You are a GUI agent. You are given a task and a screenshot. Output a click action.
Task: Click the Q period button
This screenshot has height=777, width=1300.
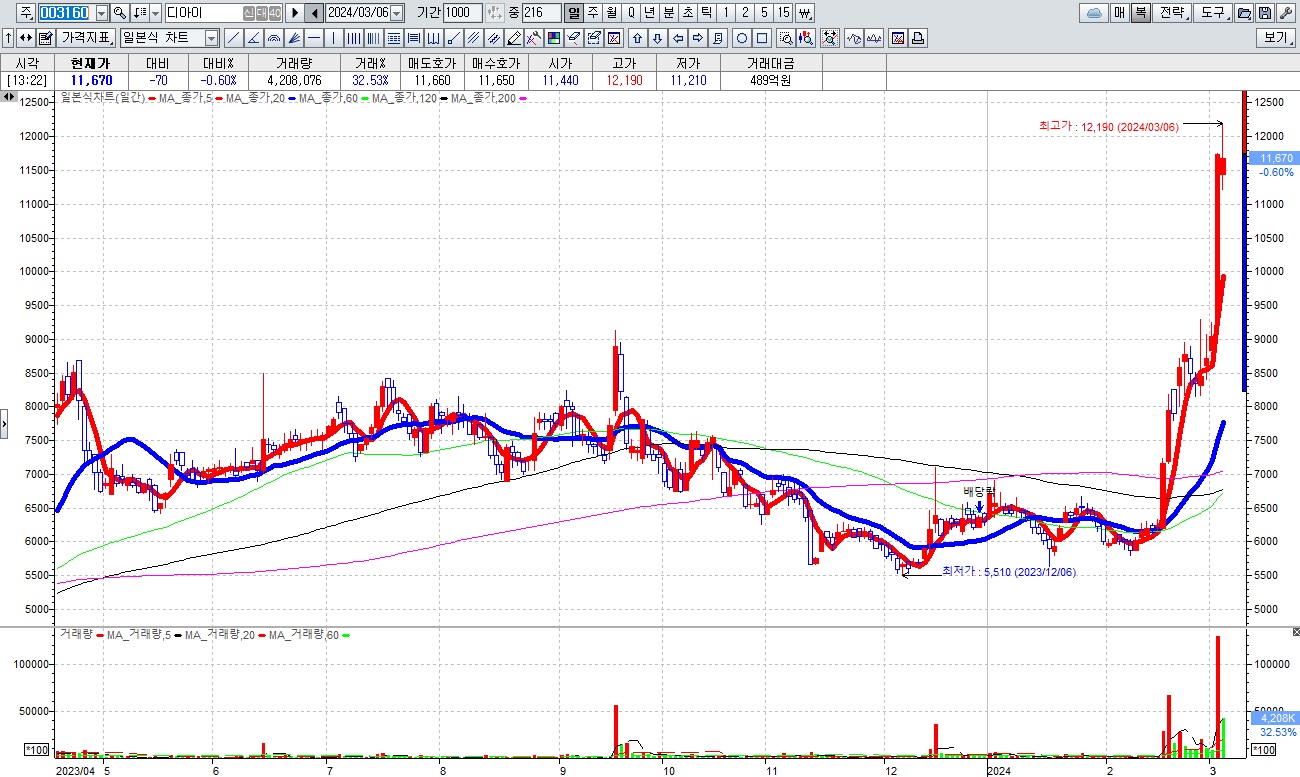coord(631,13)
